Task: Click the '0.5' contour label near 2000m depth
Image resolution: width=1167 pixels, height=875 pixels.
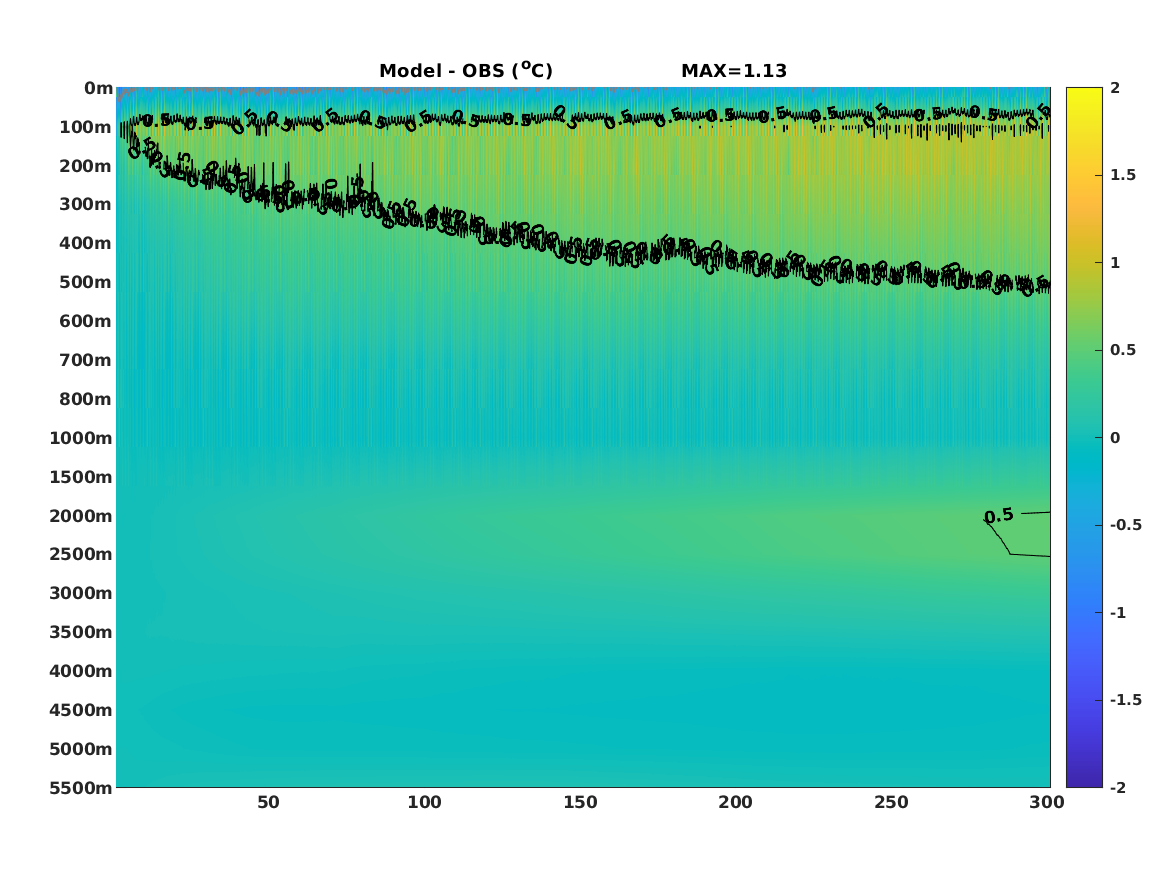Action: point(999,515)
